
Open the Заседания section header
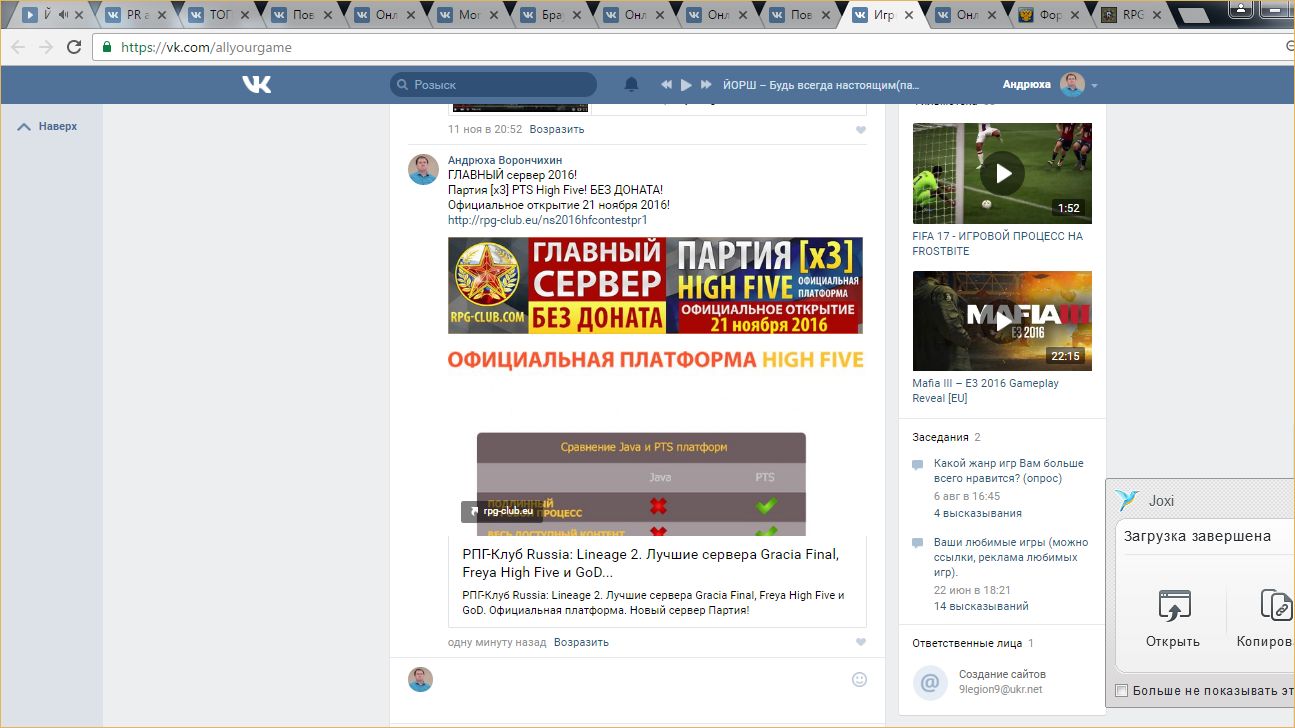[x=940, y=437]
